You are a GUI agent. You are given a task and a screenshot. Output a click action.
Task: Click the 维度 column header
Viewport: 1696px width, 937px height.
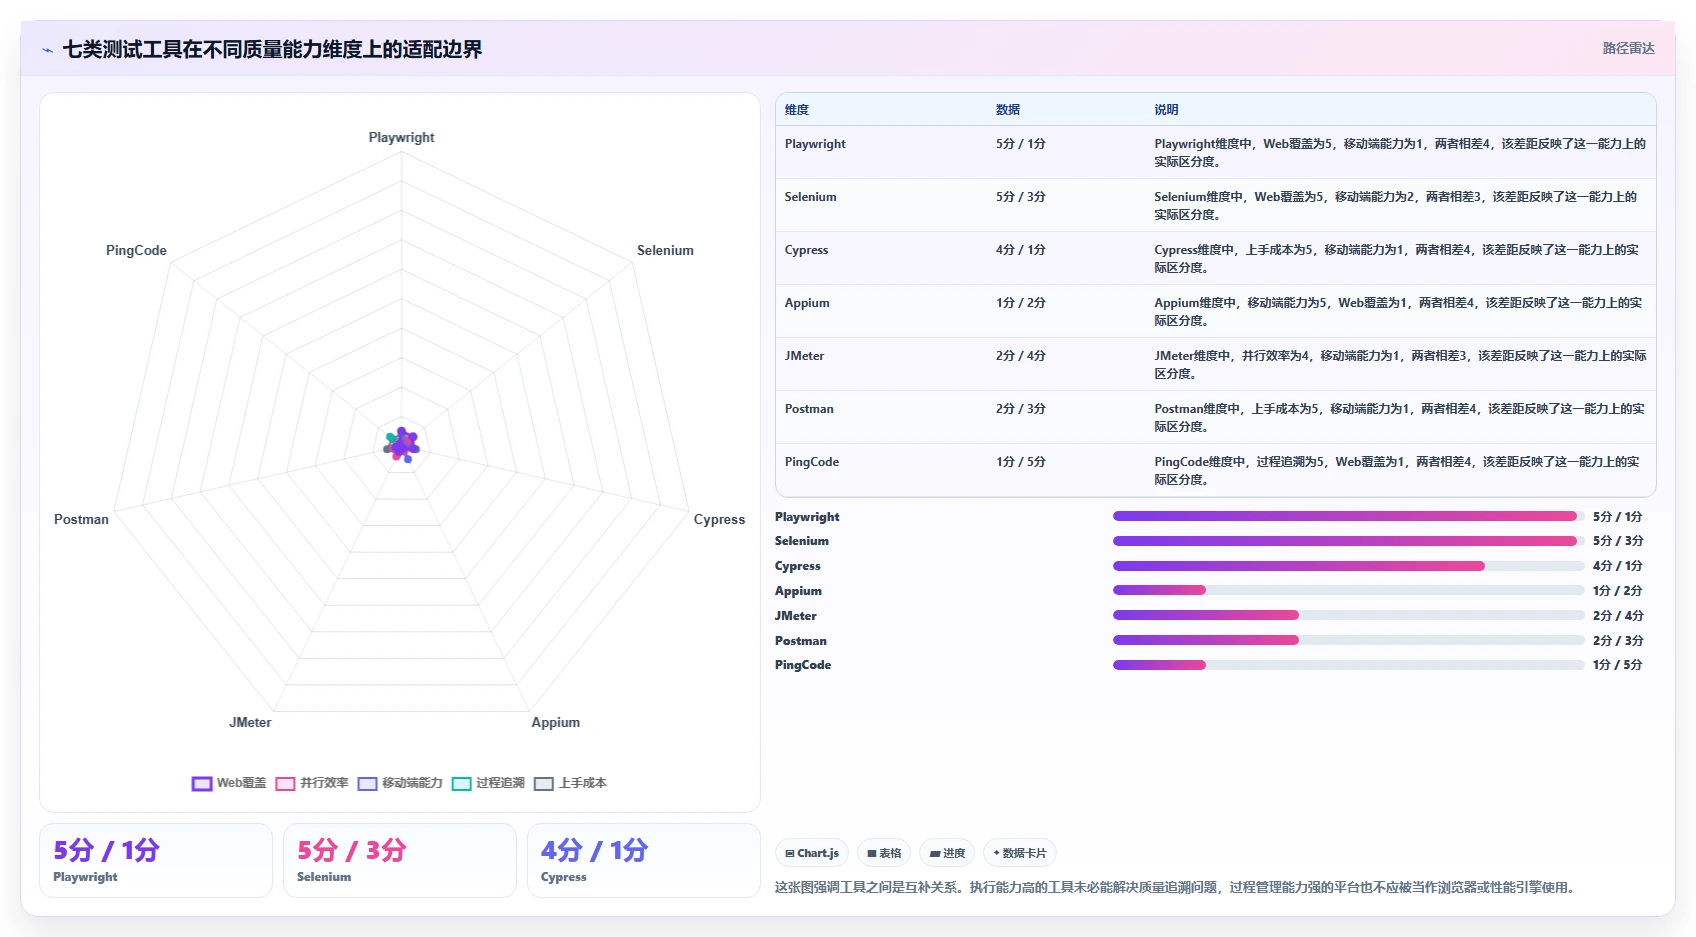click(797, 110)
